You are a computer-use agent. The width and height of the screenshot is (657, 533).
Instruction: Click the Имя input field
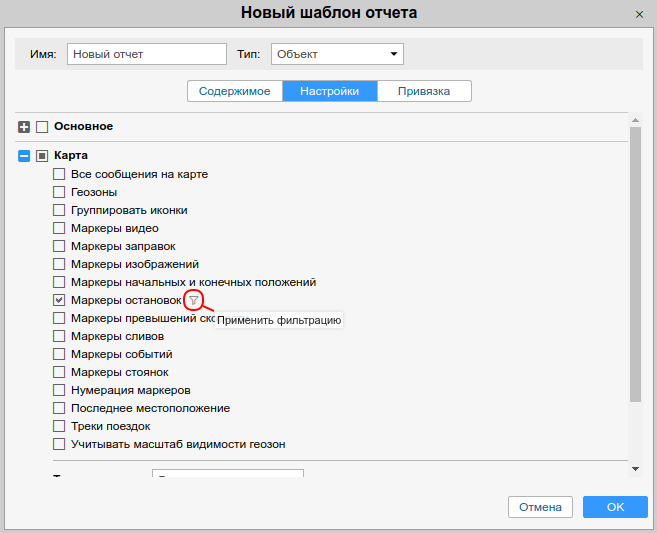[x=147, y=54]
